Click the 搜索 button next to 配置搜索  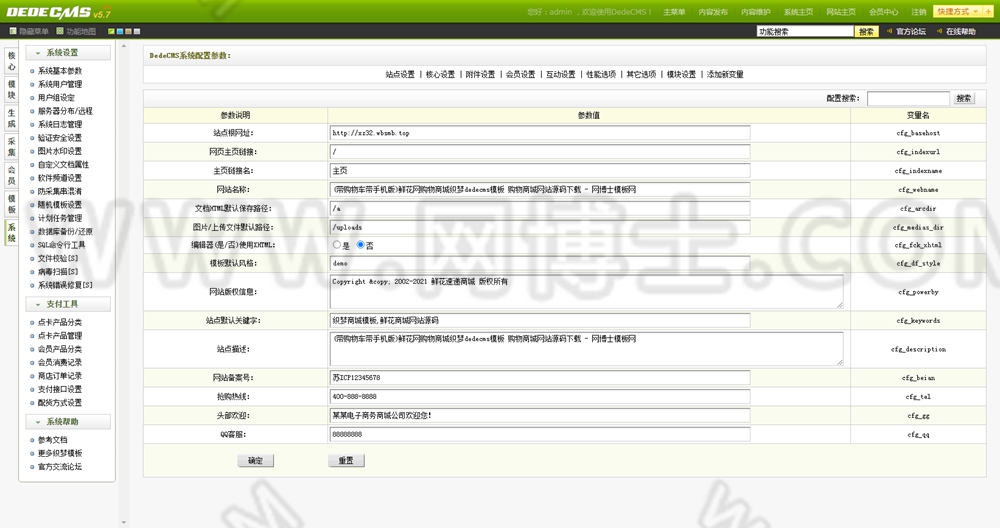coord(964,98)
